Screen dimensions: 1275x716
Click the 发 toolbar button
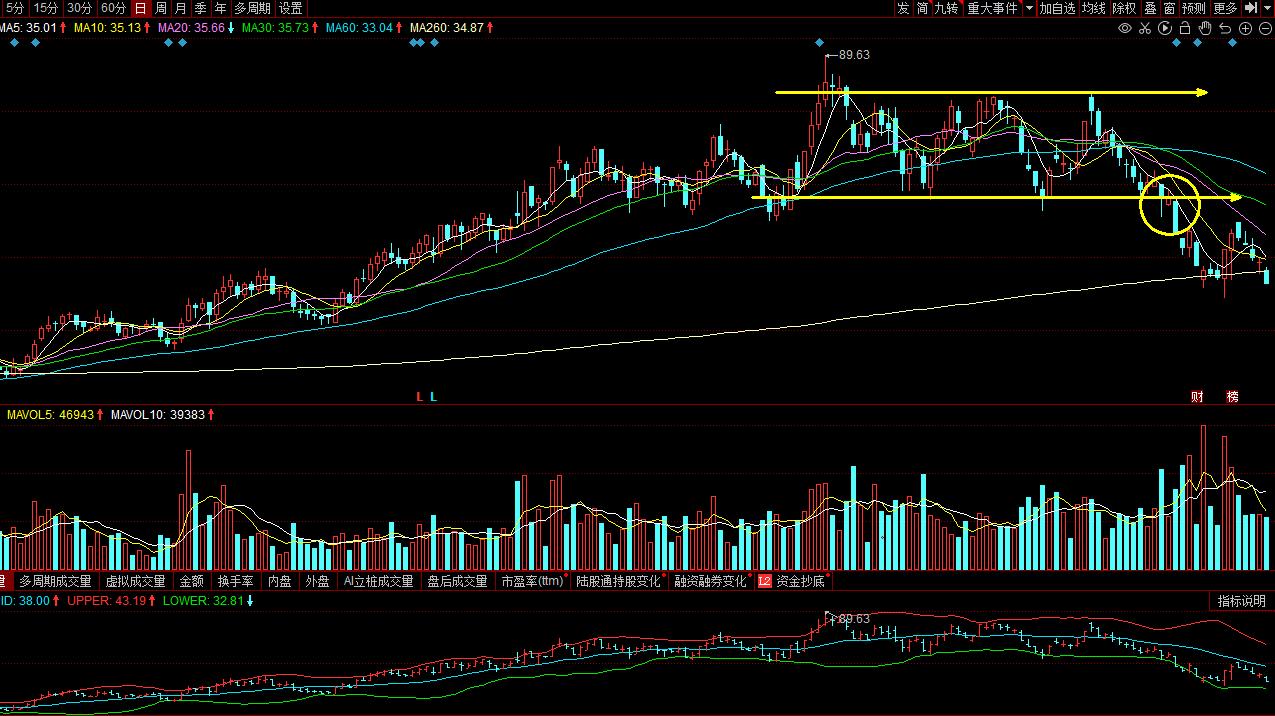pyautogui.click(x=903, y=8)
